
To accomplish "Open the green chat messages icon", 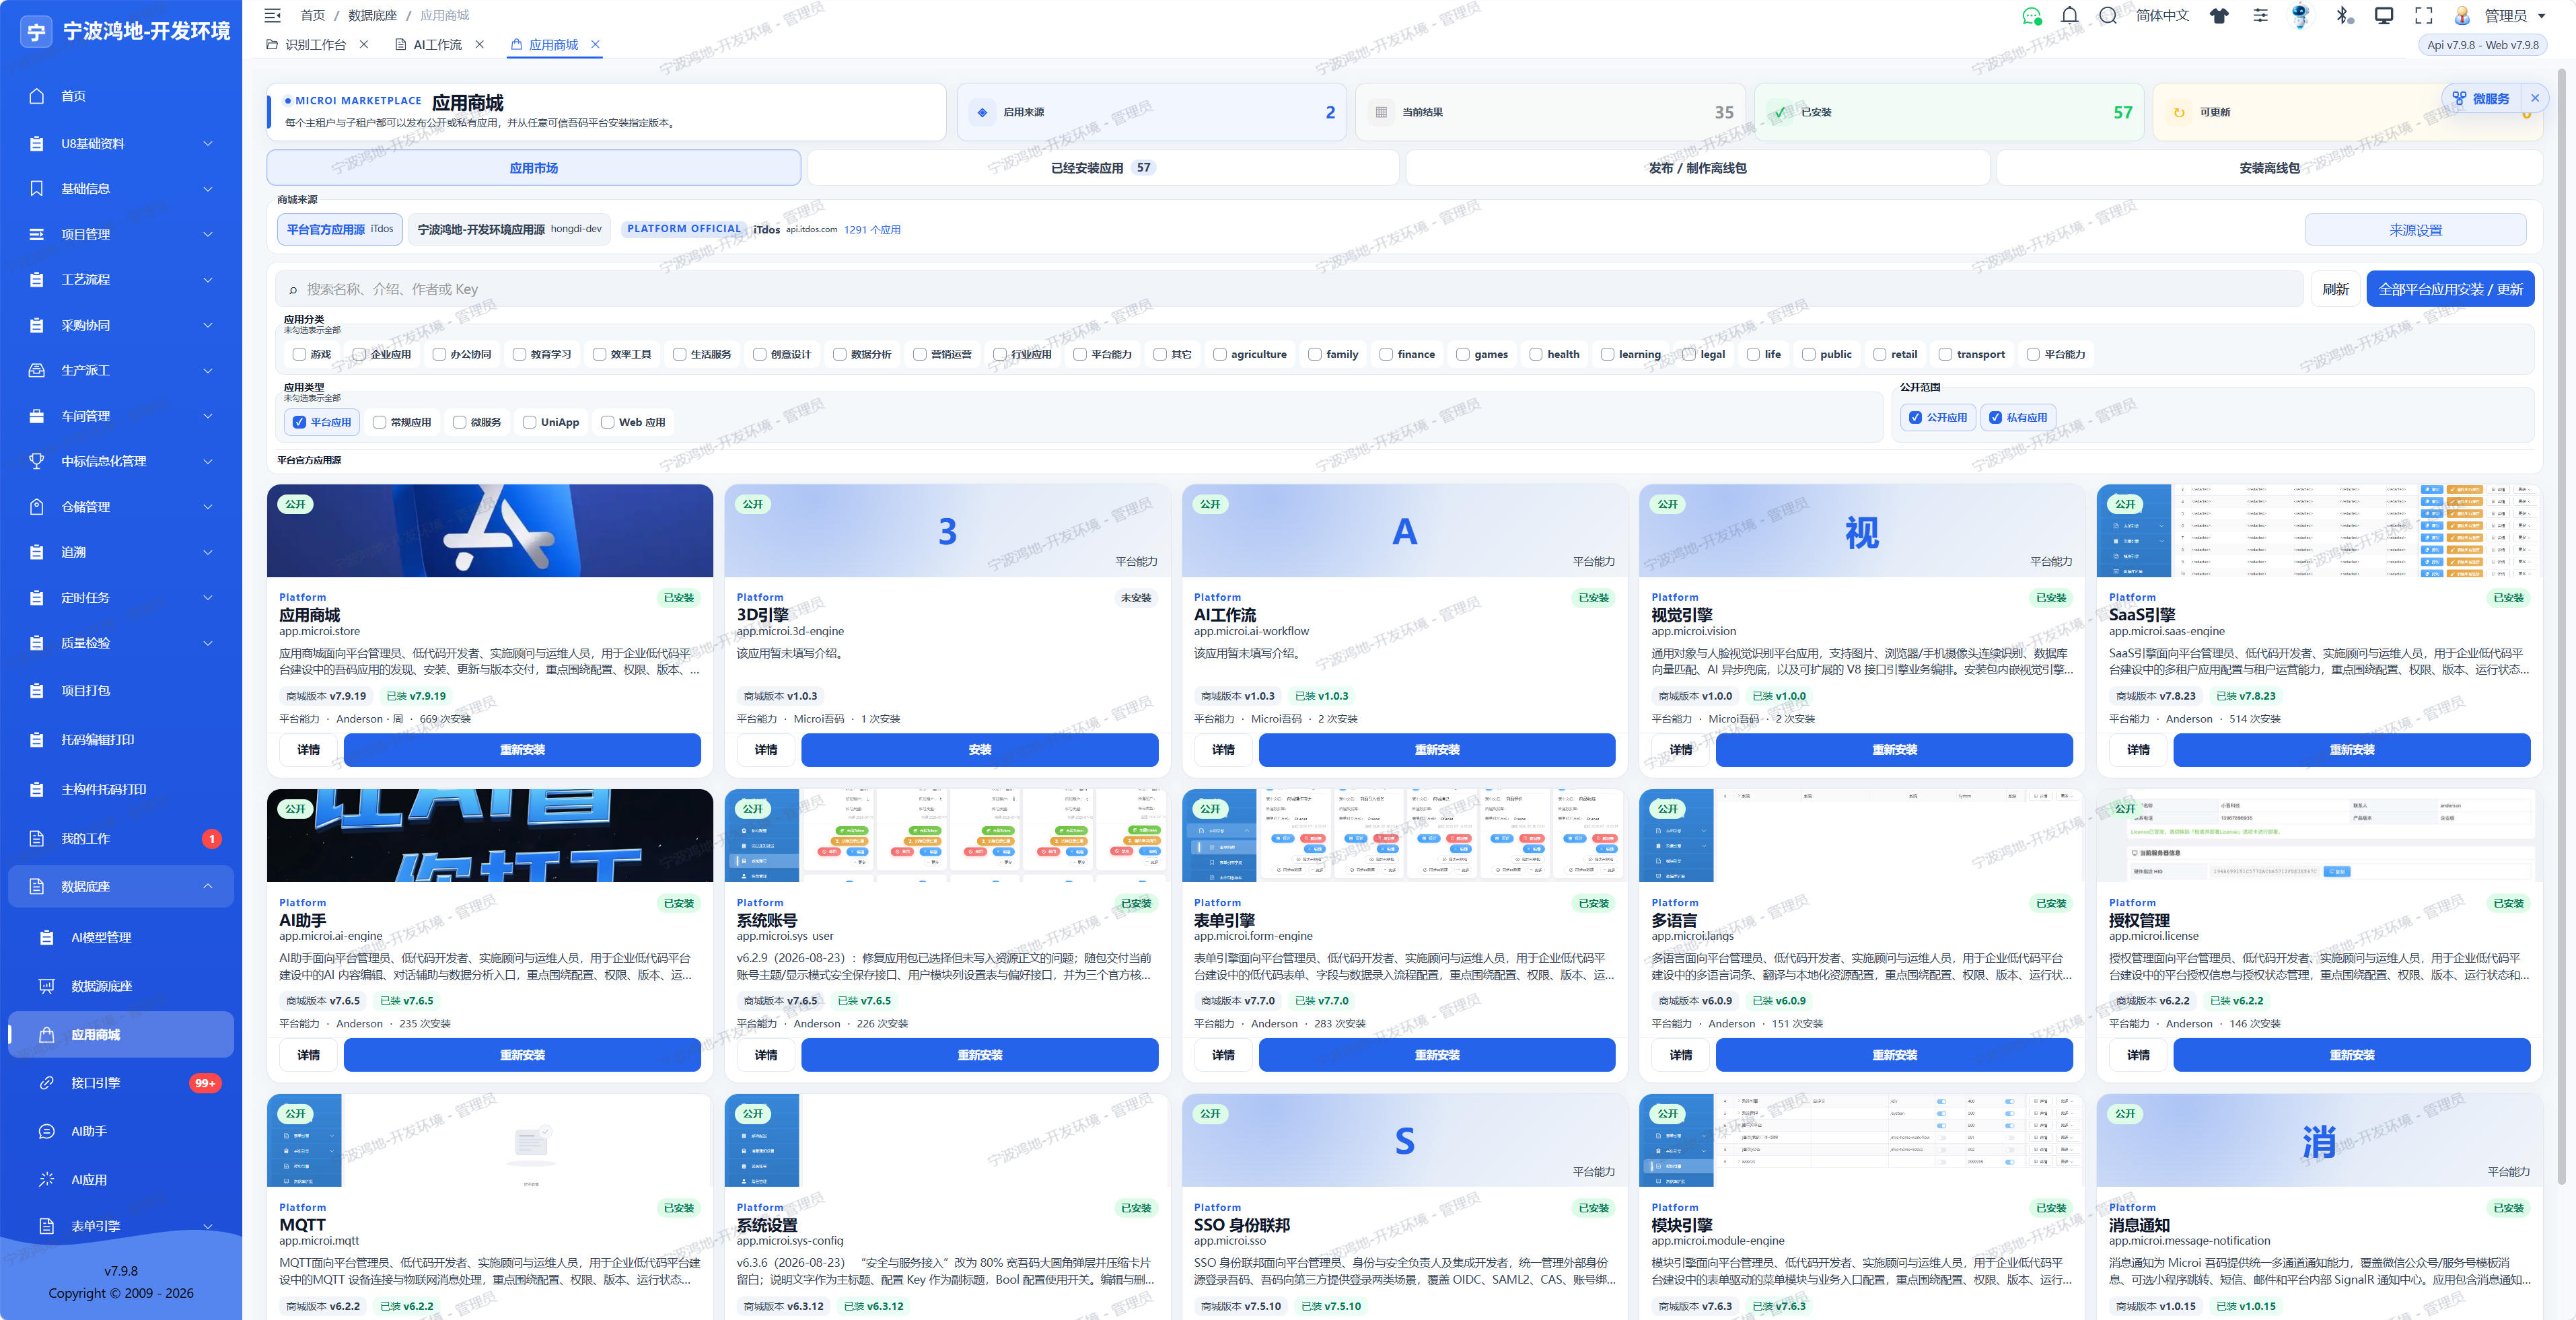I will click(2031, 15).
